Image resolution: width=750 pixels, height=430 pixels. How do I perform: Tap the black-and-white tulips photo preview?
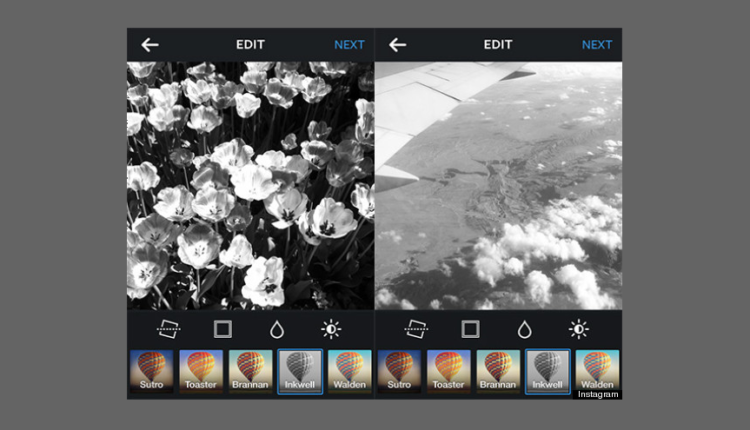(250, 186)
